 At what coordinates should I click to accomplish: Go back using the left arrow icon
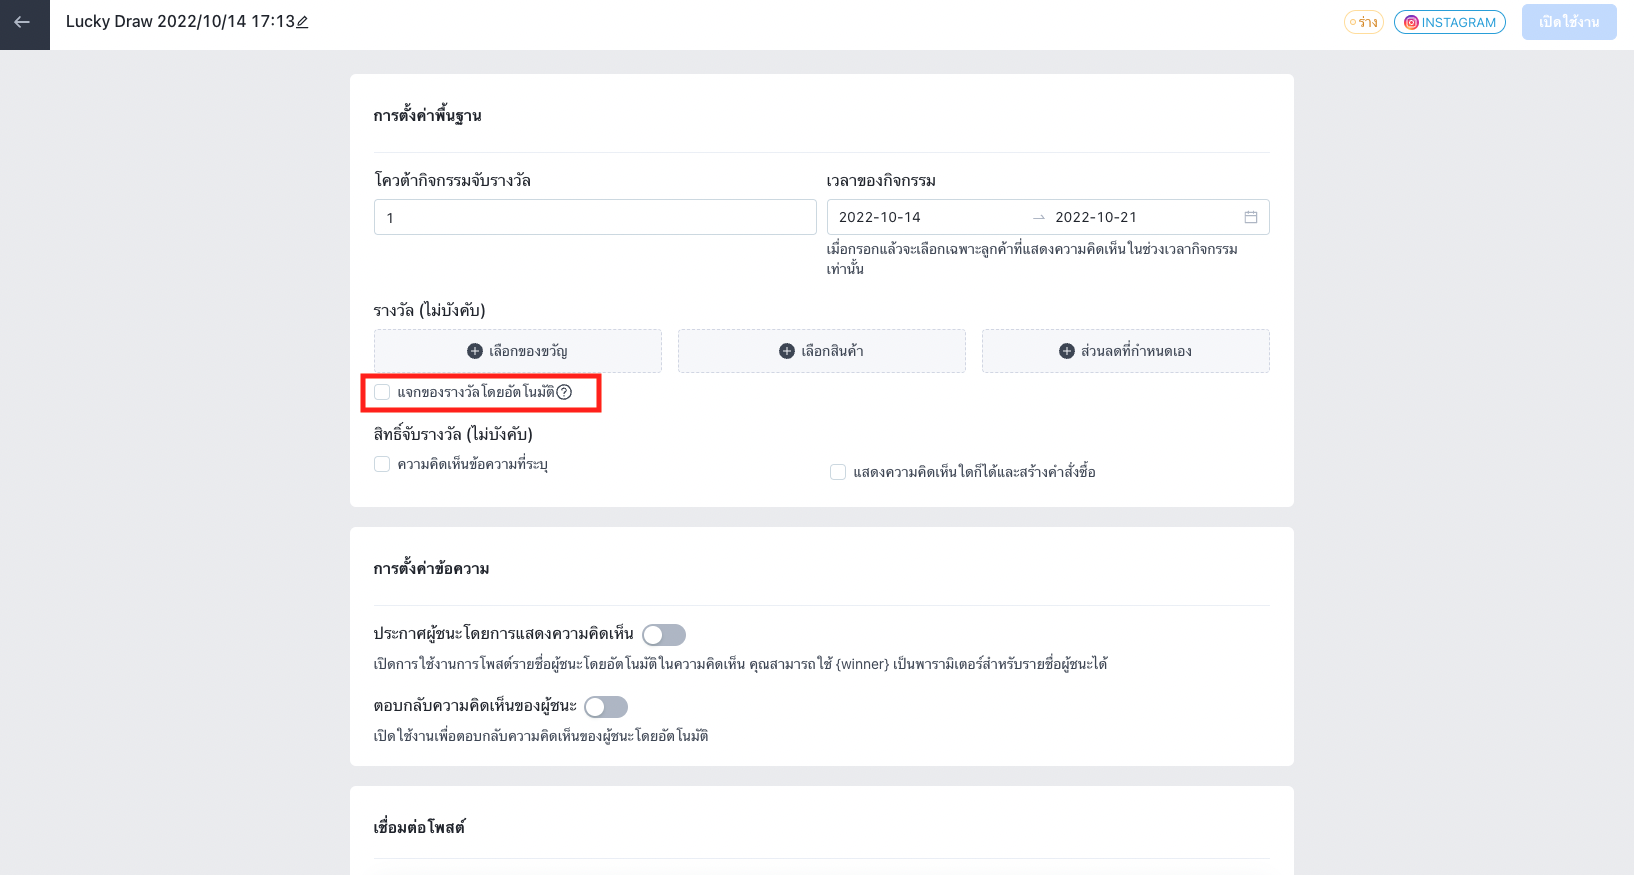click(x=22, y=22)
